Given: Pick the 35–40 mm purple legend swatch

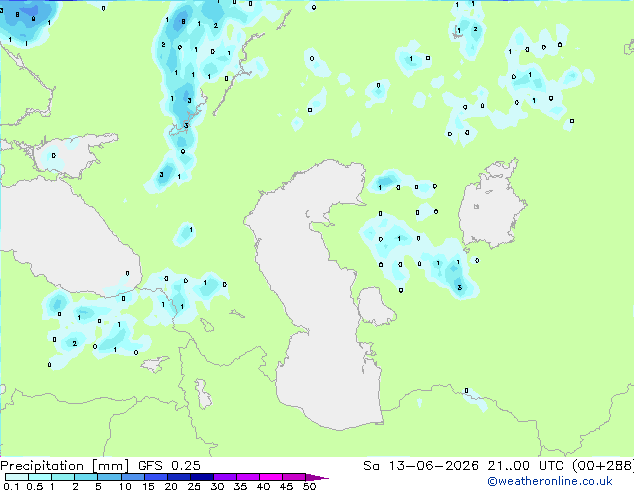Looking at the screenshot, I should 248,477.
